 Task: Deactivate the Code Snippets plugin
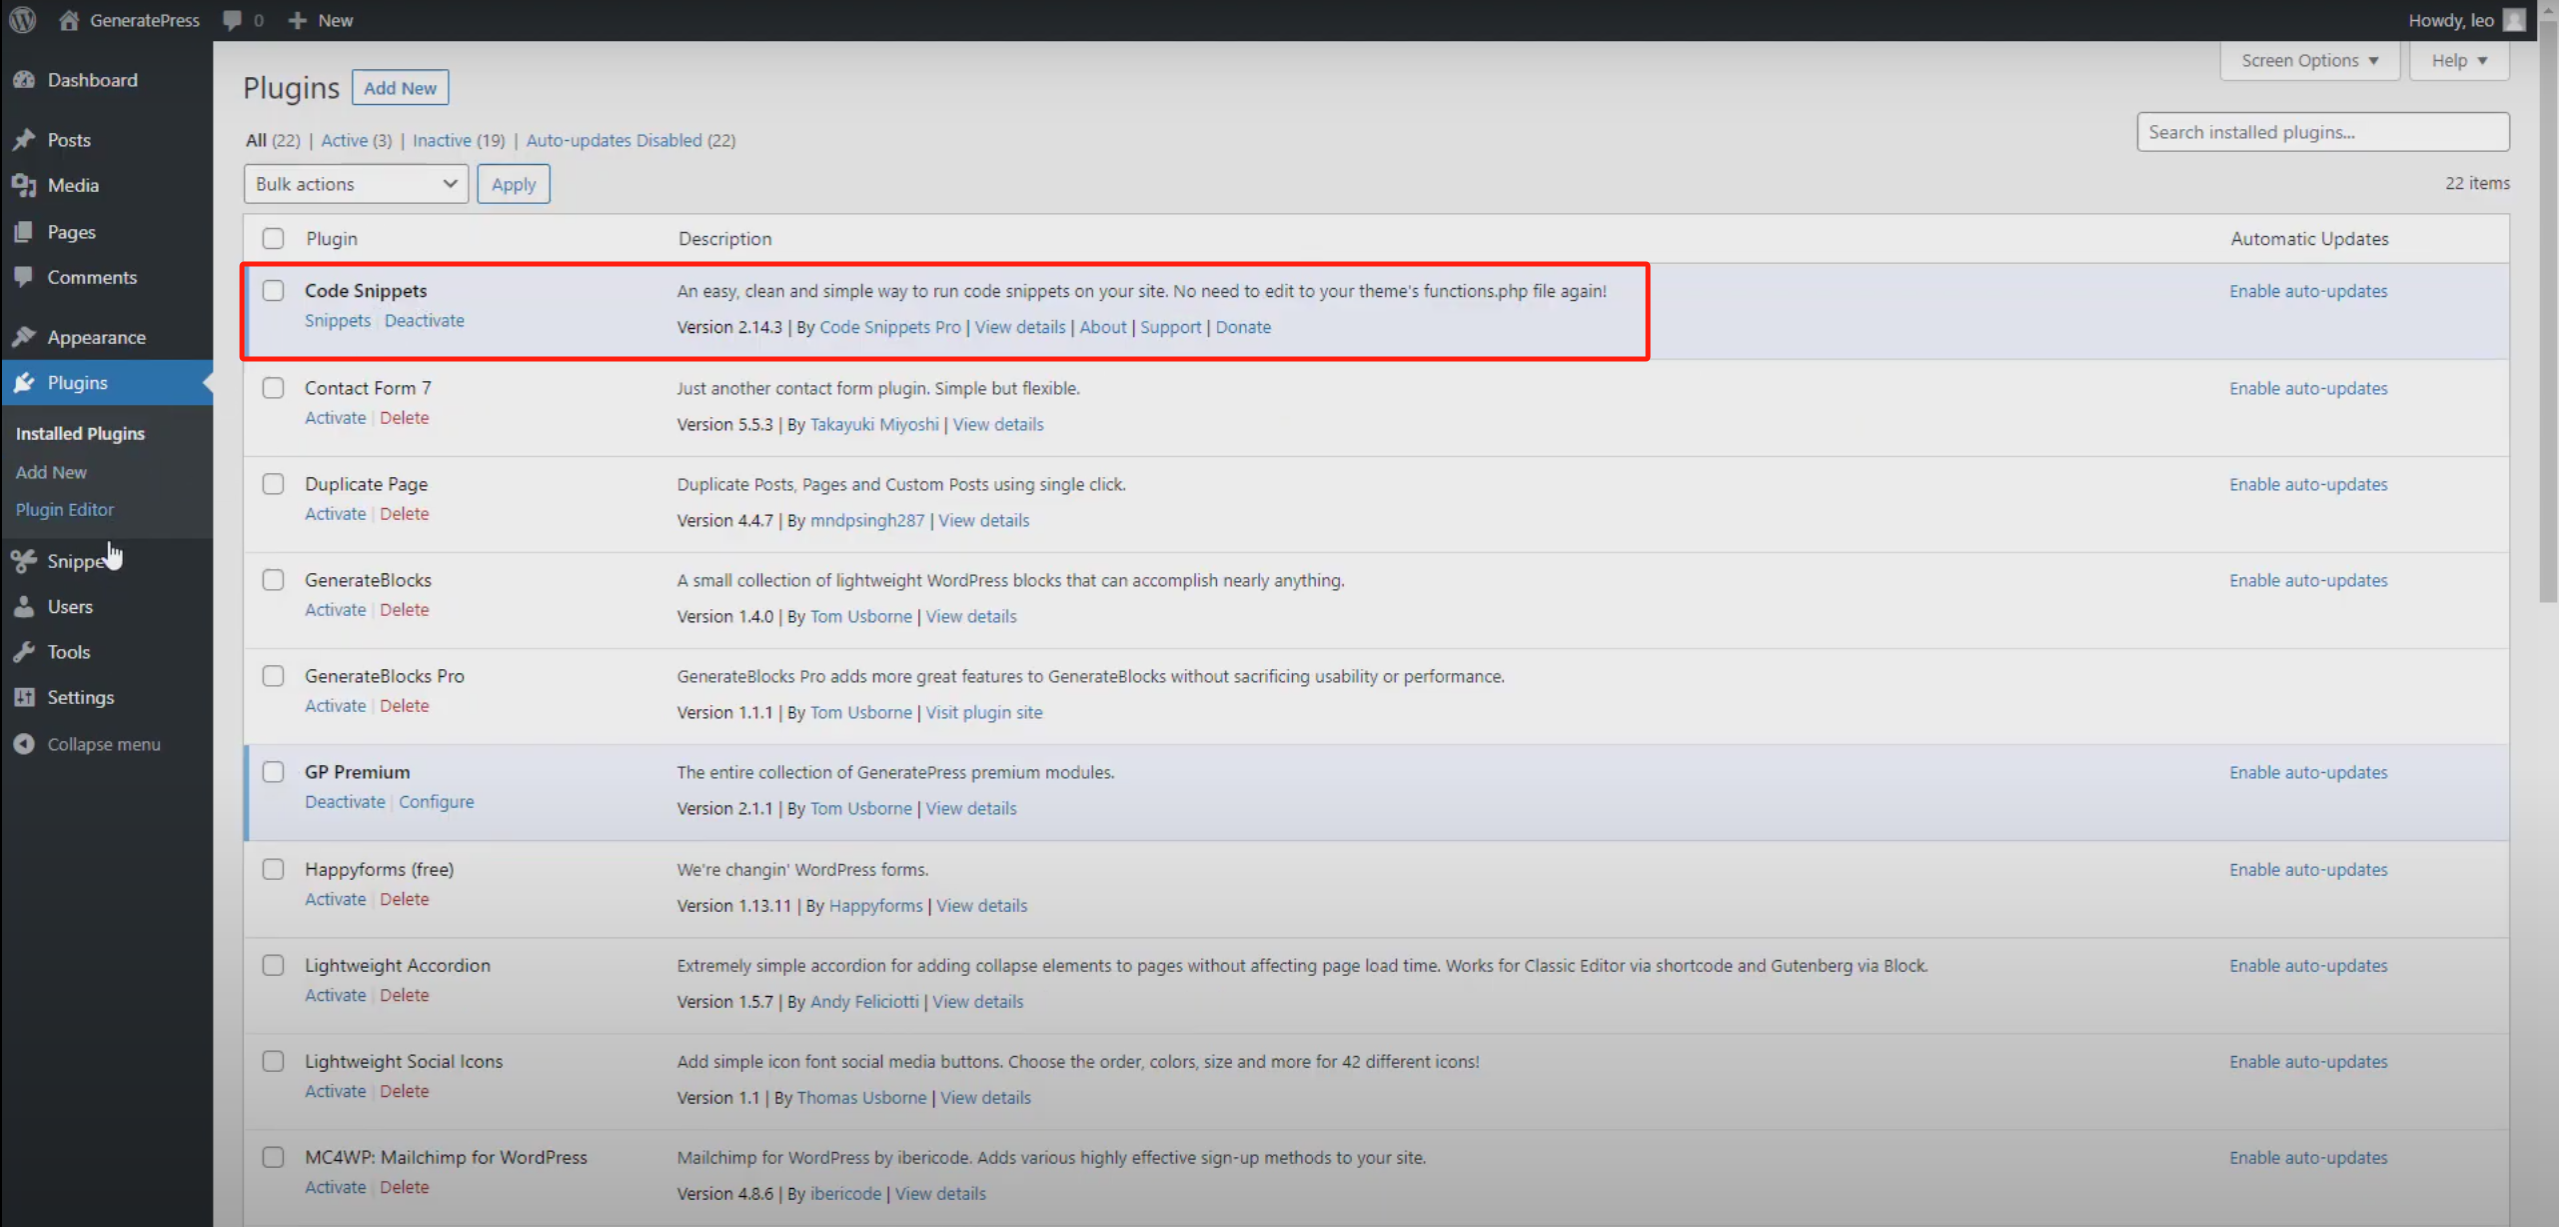(x=424, y=321)
